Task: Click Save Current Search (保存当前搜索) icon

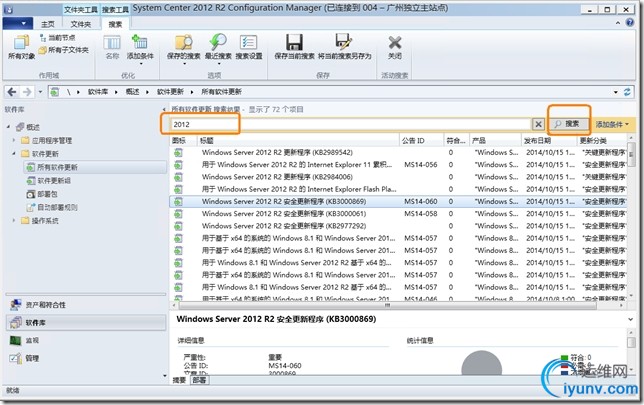Action: click(294, 47)
